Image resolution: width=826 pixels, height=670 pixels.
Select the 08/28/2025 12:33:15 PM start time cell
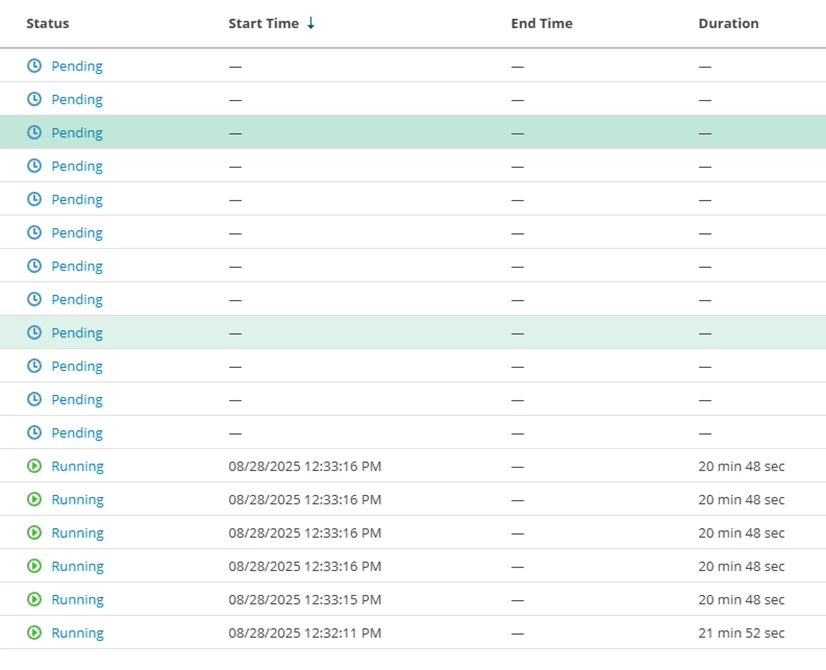click(305, 600)
